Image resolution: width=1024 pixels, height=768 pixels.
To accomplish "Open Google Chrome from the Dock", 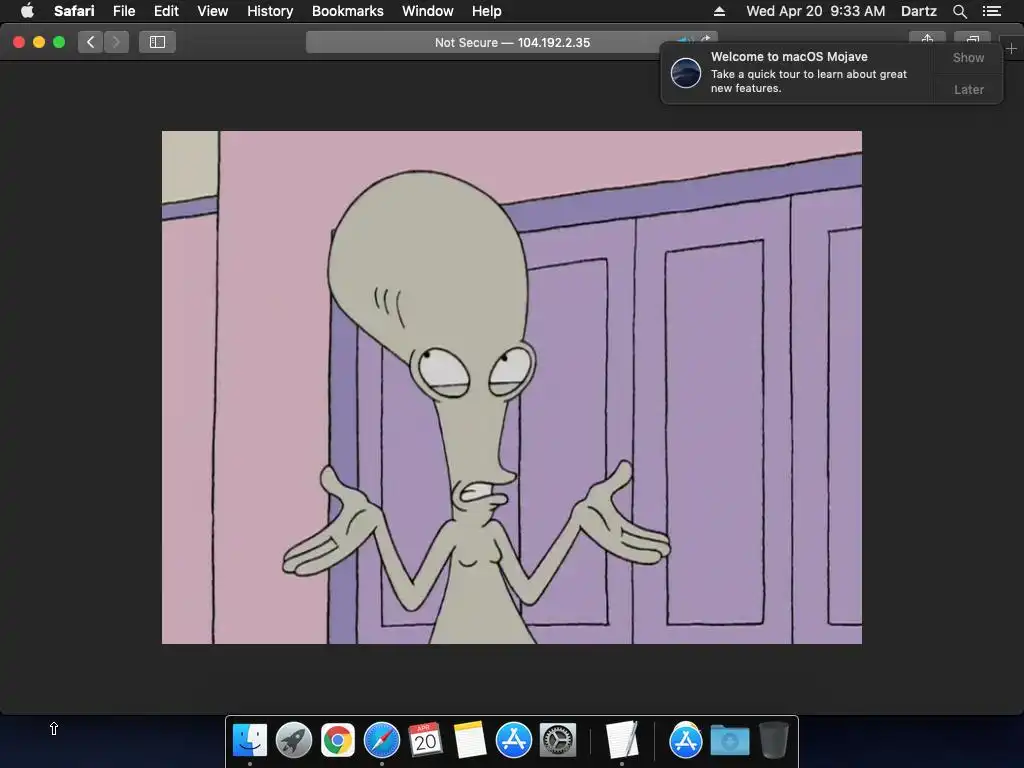I will click(337, 741).
